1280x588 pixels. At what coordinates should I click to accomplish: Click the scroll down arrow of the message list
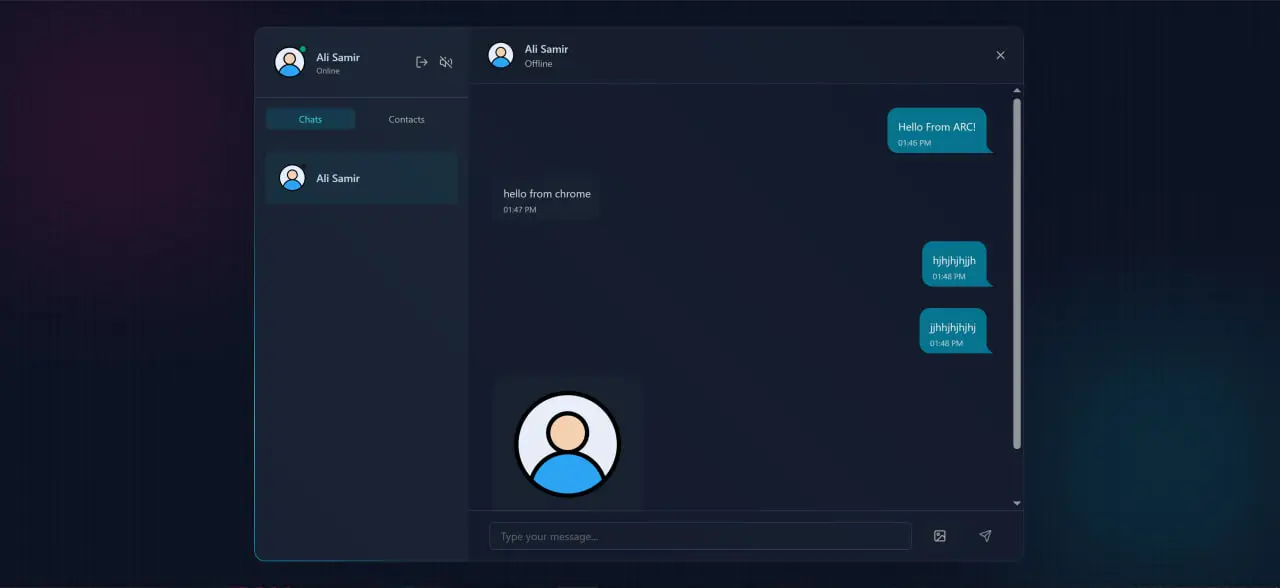(x=1017, y=503)
